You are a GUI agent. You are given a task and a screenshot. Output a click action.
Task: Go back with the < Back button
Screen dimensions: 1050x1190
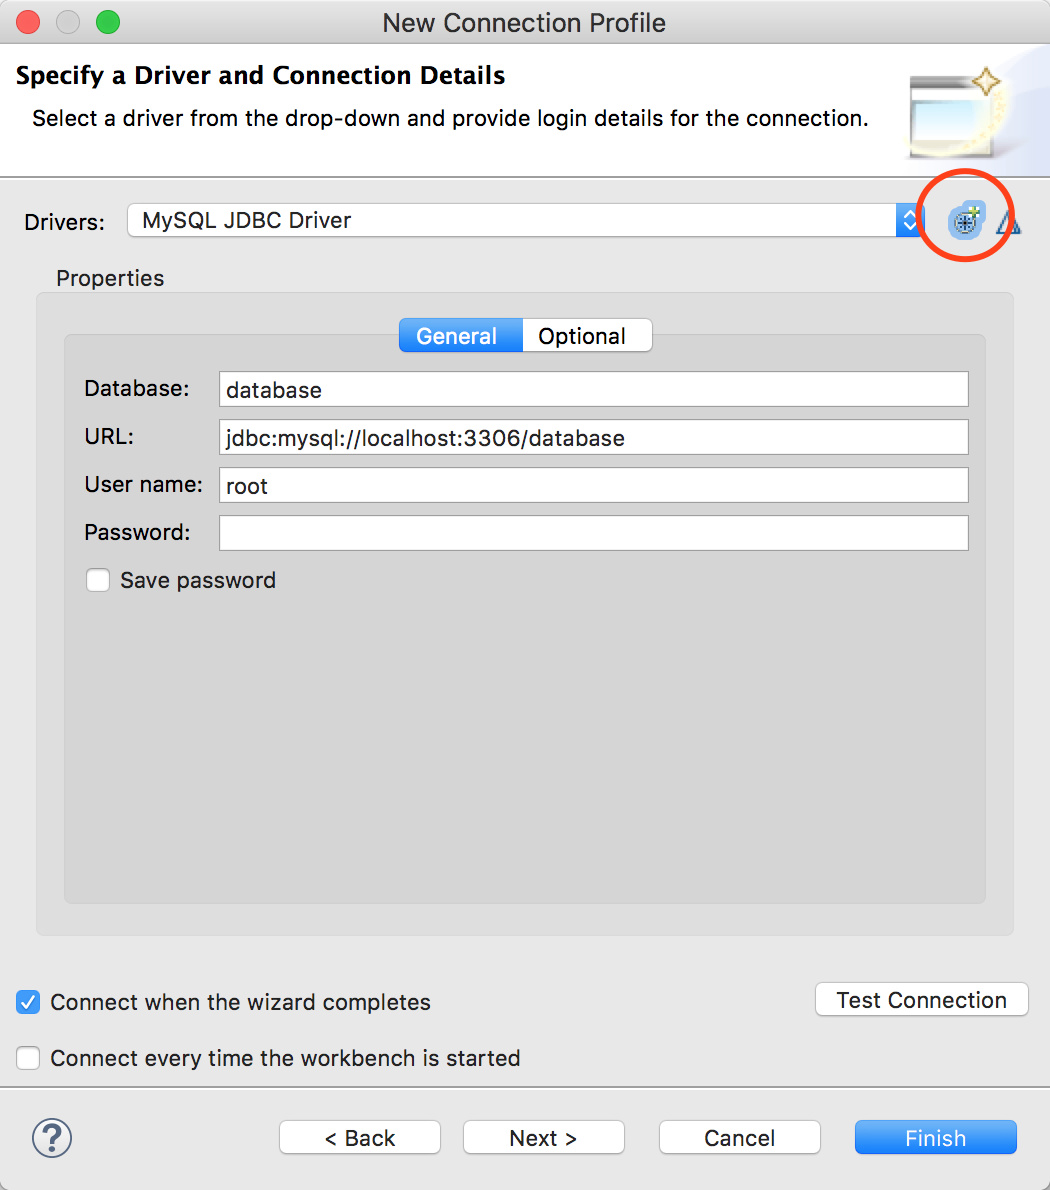360,1138
